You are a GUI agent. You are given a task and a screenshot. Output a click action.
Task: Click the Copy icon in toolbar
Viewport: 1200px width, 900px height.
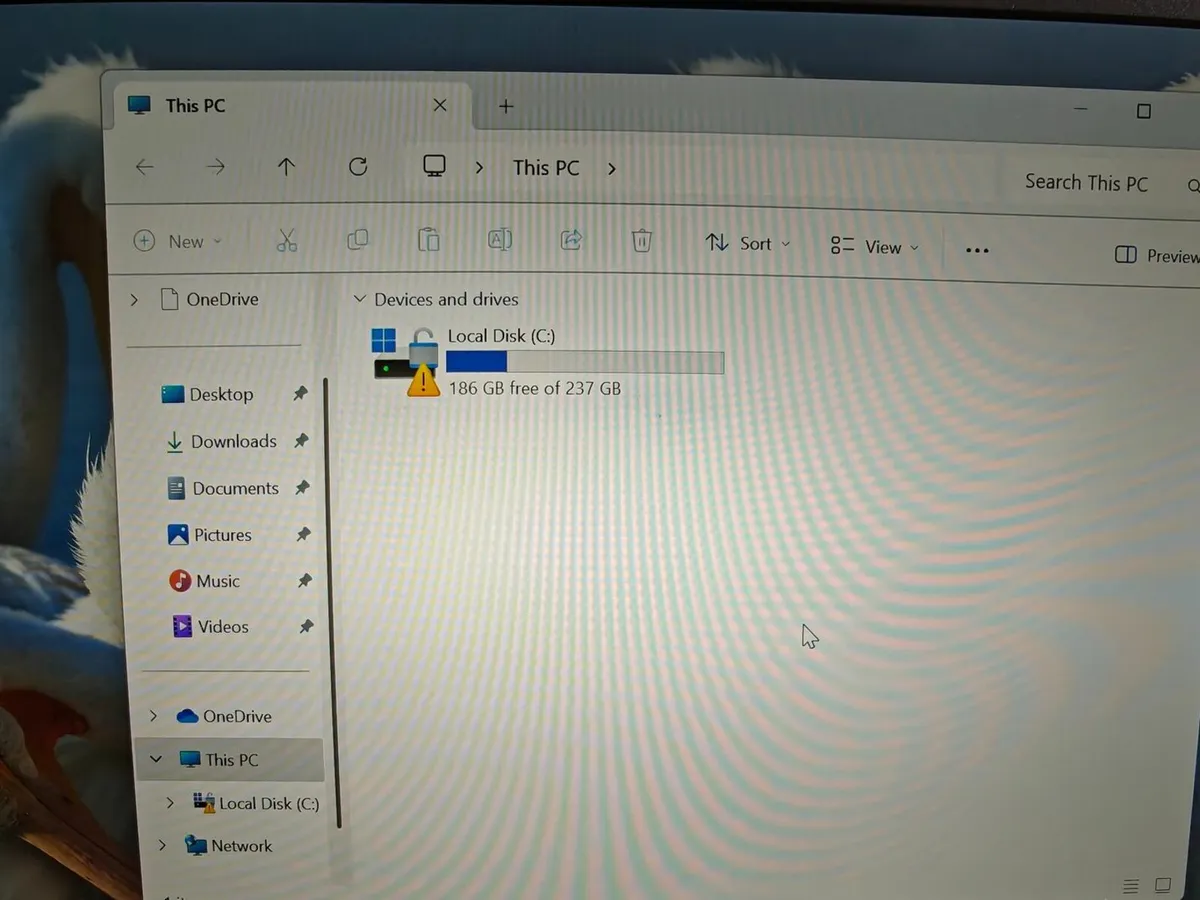coord(357,240)
